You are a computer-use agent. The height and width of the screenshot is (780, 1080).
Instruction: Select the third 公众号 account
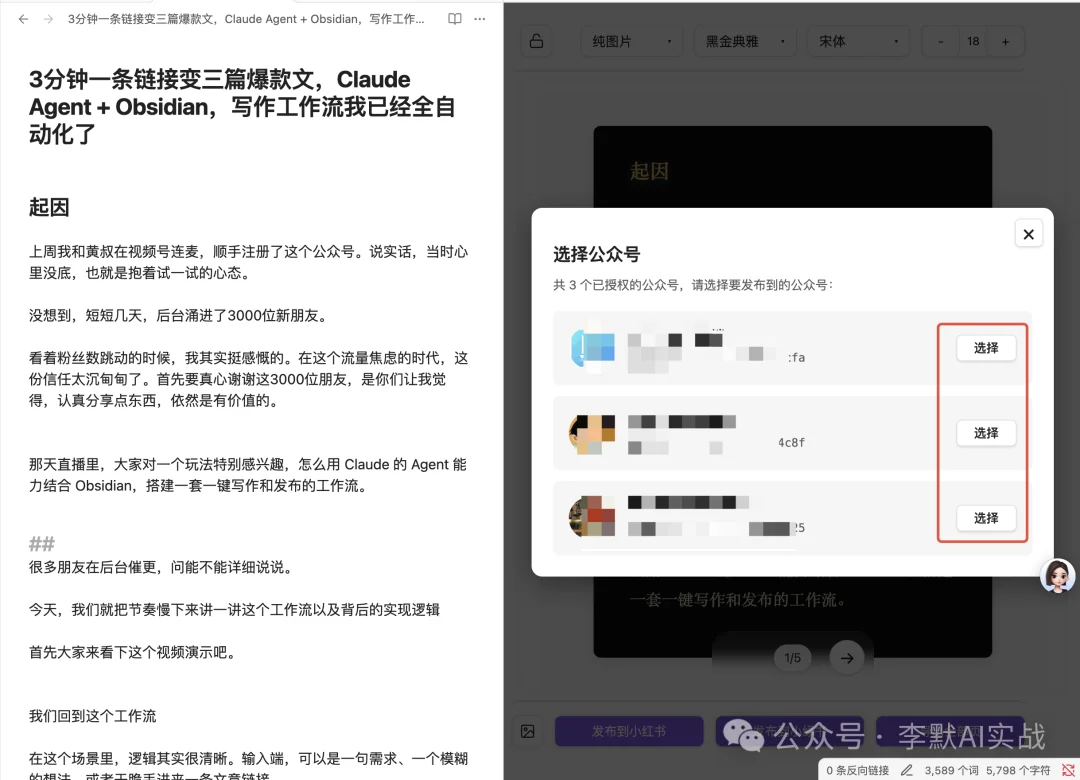pyautogui.click(x=985, y=518)
